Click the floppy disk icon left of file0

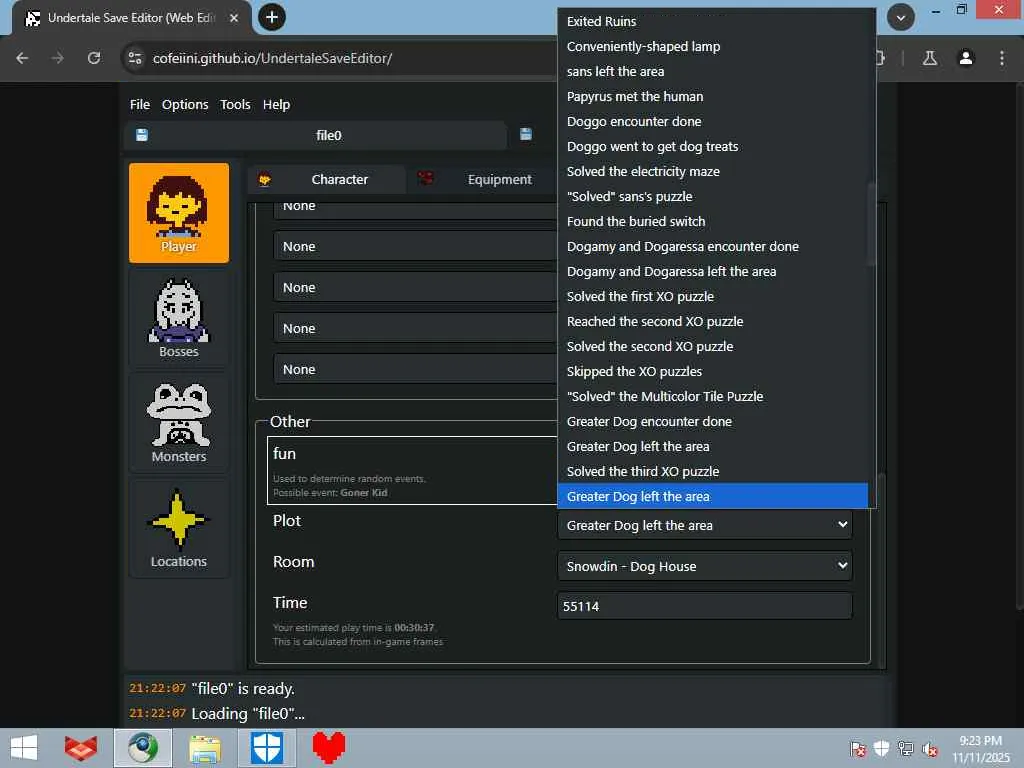(x=142, y=135)
